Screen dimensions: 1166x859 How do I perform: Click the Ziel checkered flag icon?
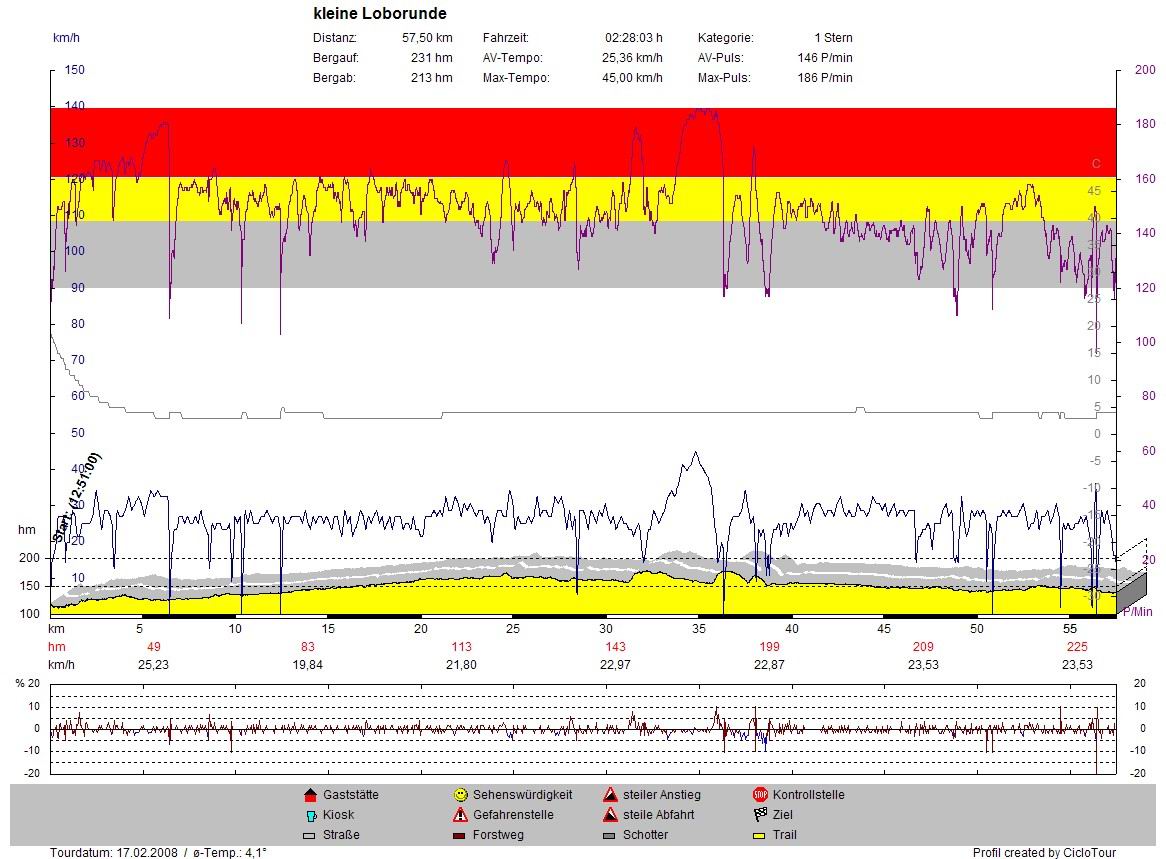point(760,815)
